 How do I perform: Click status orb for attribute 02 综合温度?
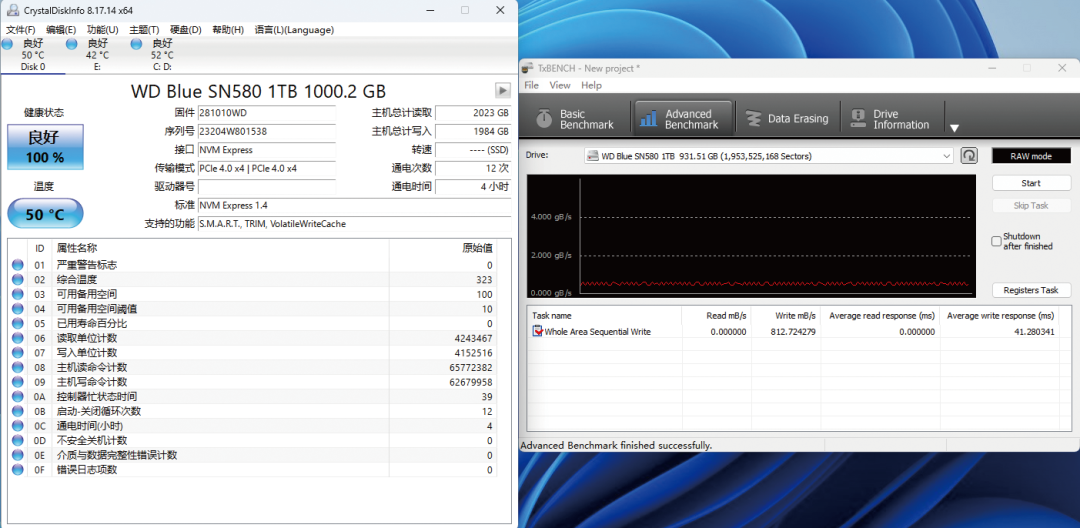pos(18,279)
